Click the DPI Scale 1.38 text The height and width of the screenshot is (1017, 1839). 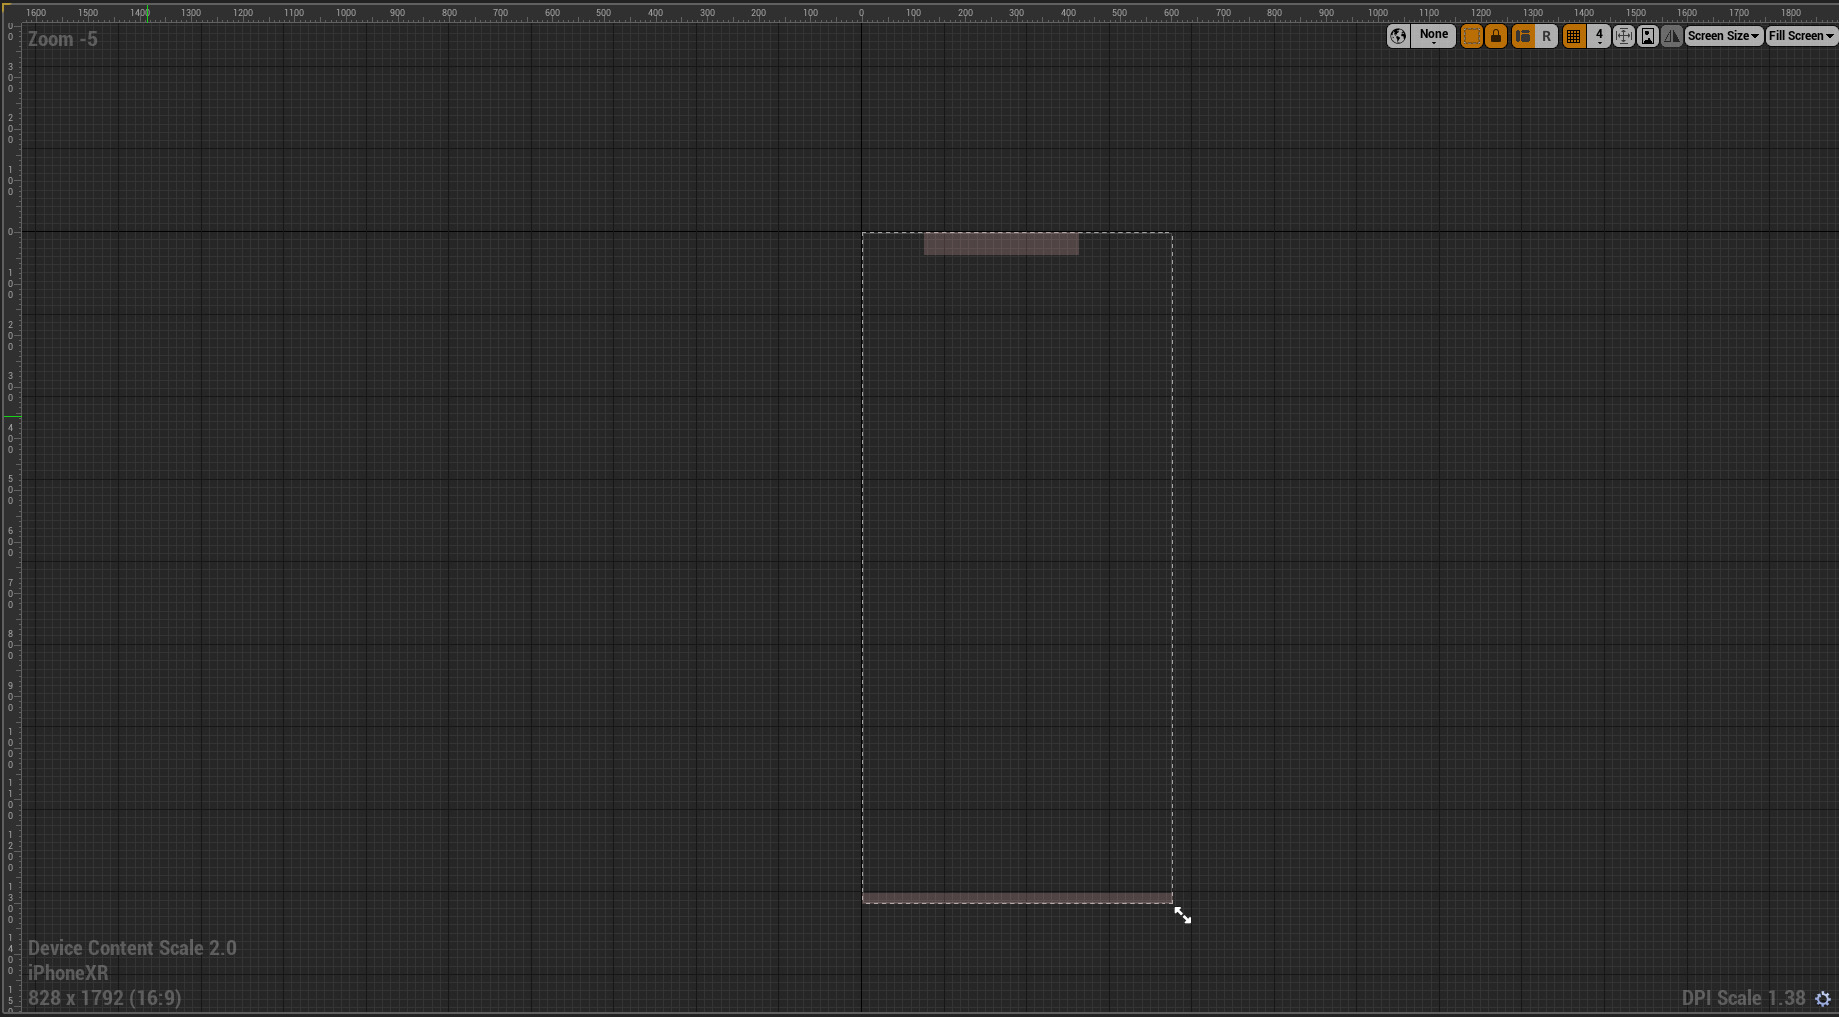click(1743, 998)
